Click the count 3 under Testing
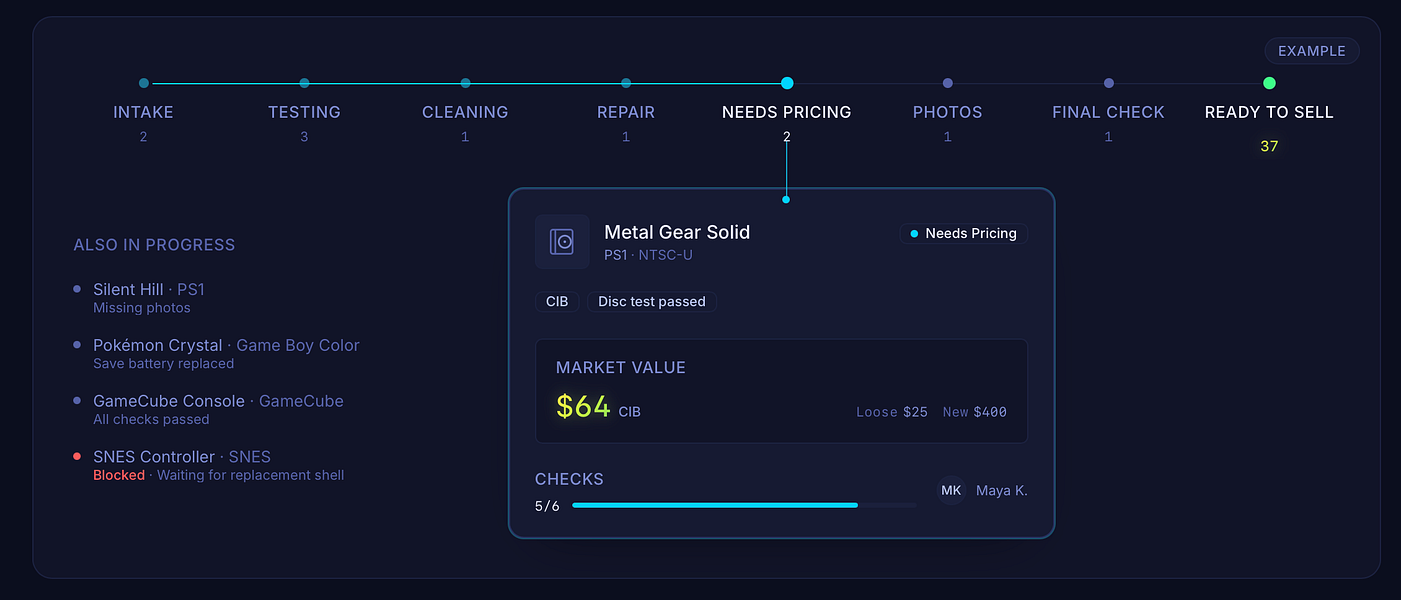This screenshot has height=600, width=1401. click(x=304, y=137)
